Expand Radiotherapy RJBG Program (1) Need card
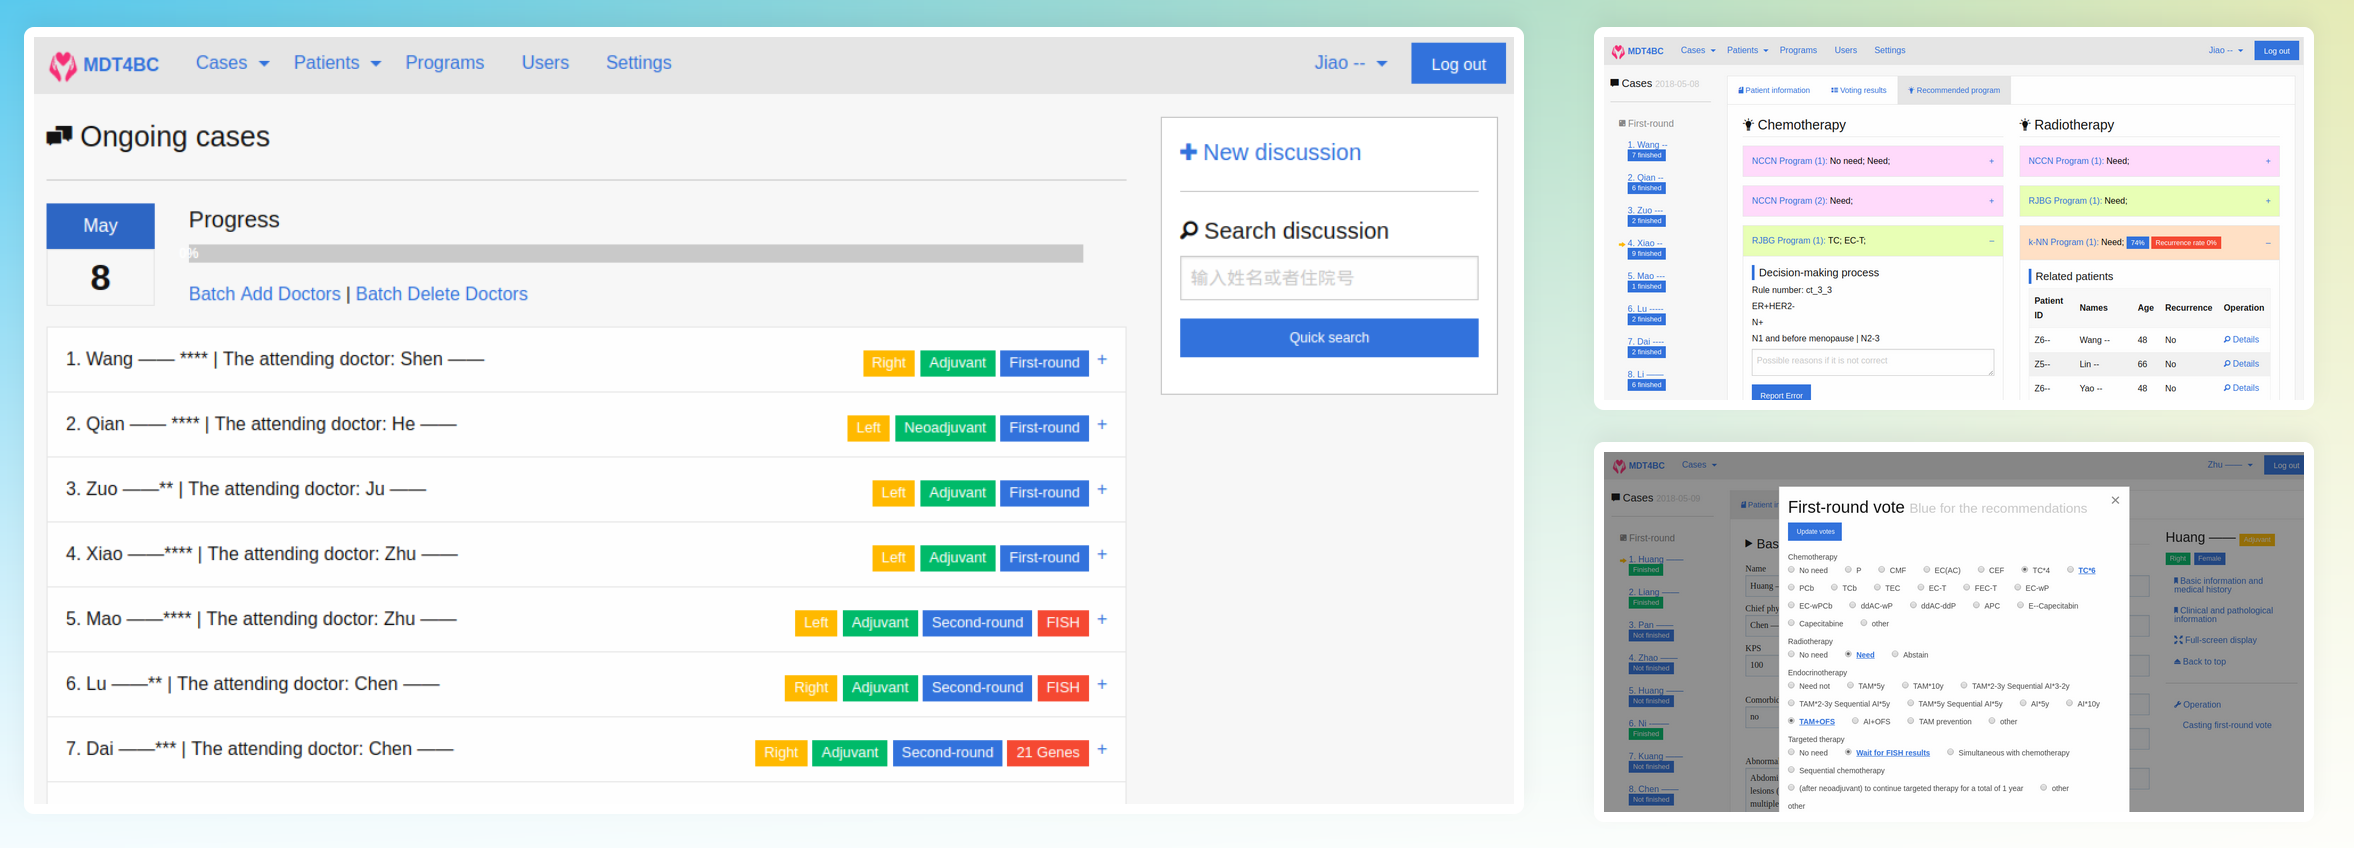Image resolution: width=2354 pixels, height=848 pixels. (x=2268, y=201)
